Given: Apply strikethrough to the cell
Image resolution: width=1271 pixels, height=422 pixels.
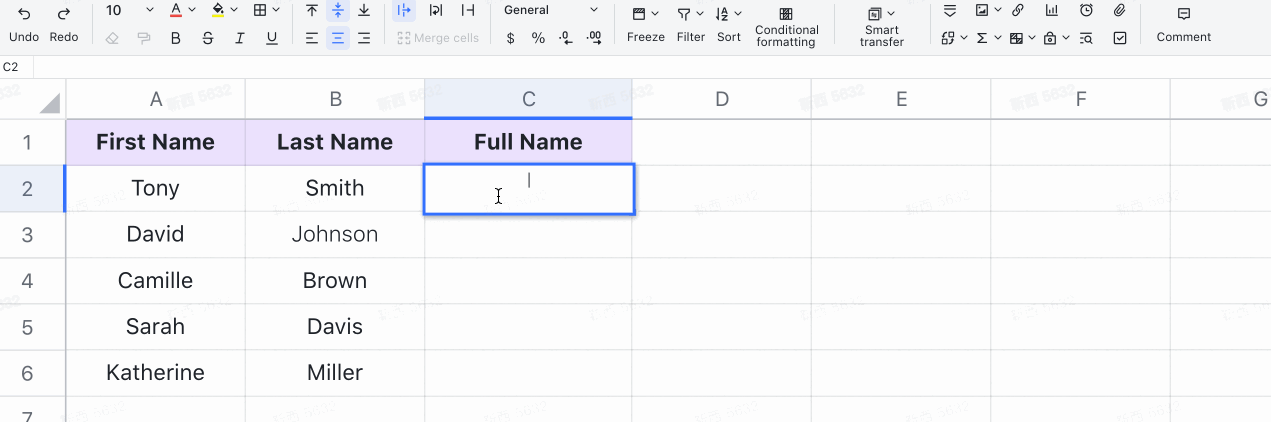Looking at the screenshot, I should [x=208, y=38].
